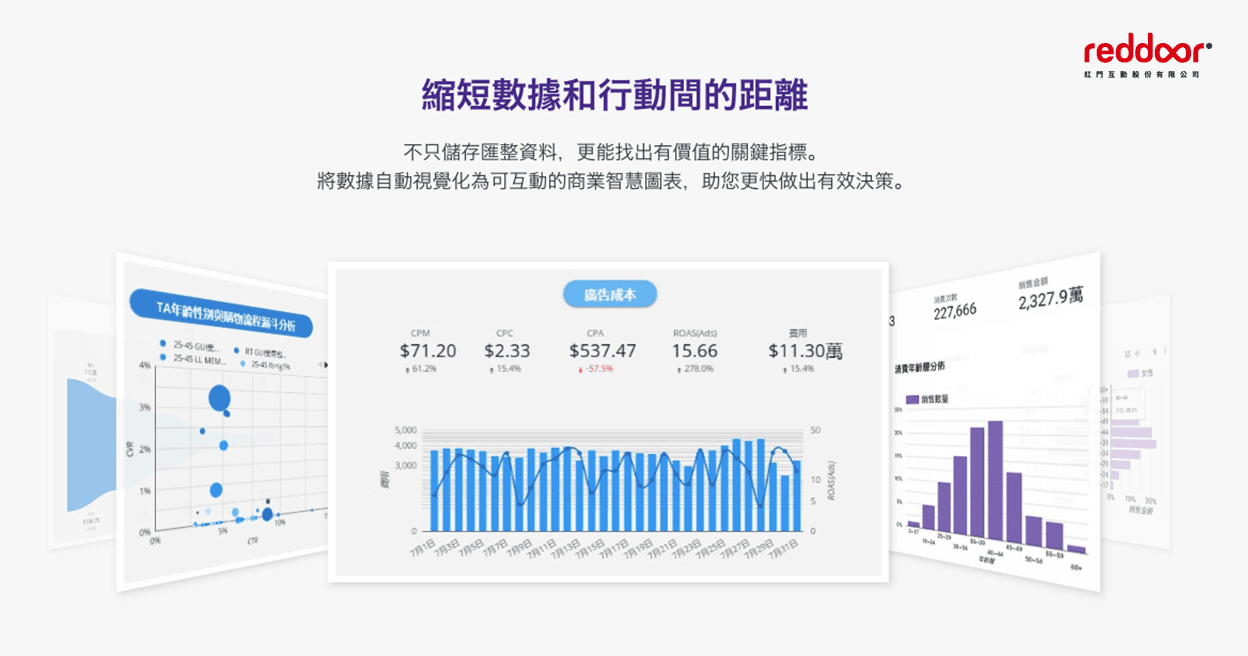The image size is (1248, 656).
Task: Click the 2,327.9萬 銷售金額 figure
Action: (x=1050, y=299)
